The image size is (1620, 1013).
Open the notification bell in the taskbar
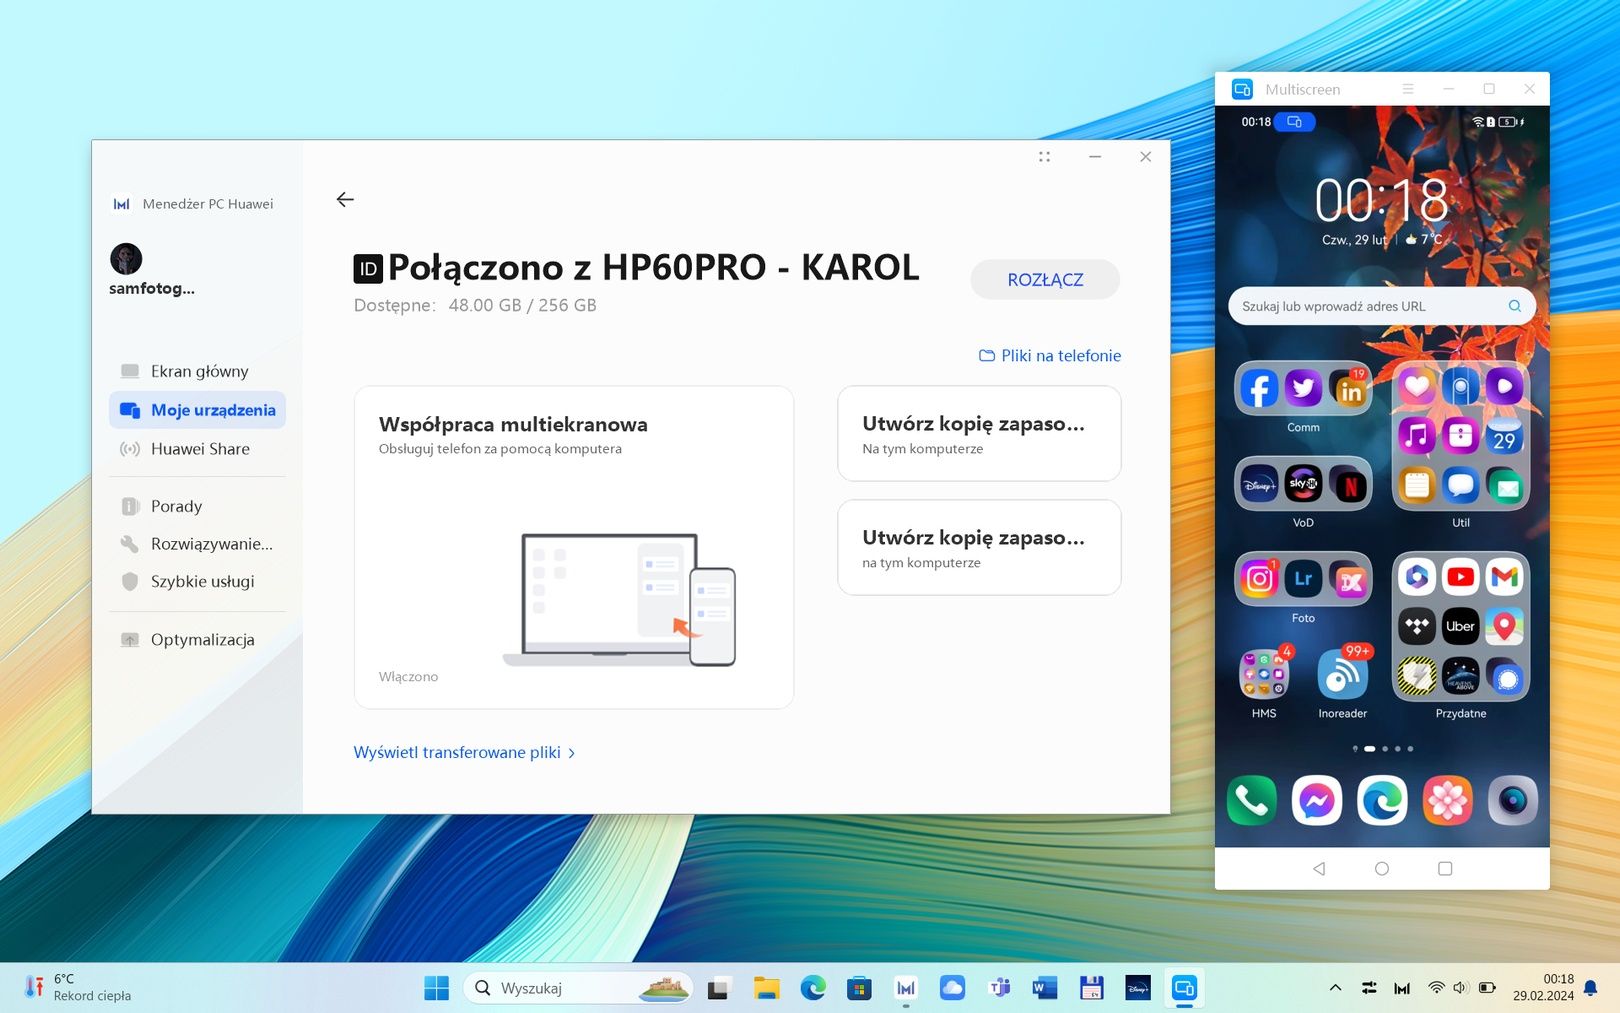tap(1590, 988)
